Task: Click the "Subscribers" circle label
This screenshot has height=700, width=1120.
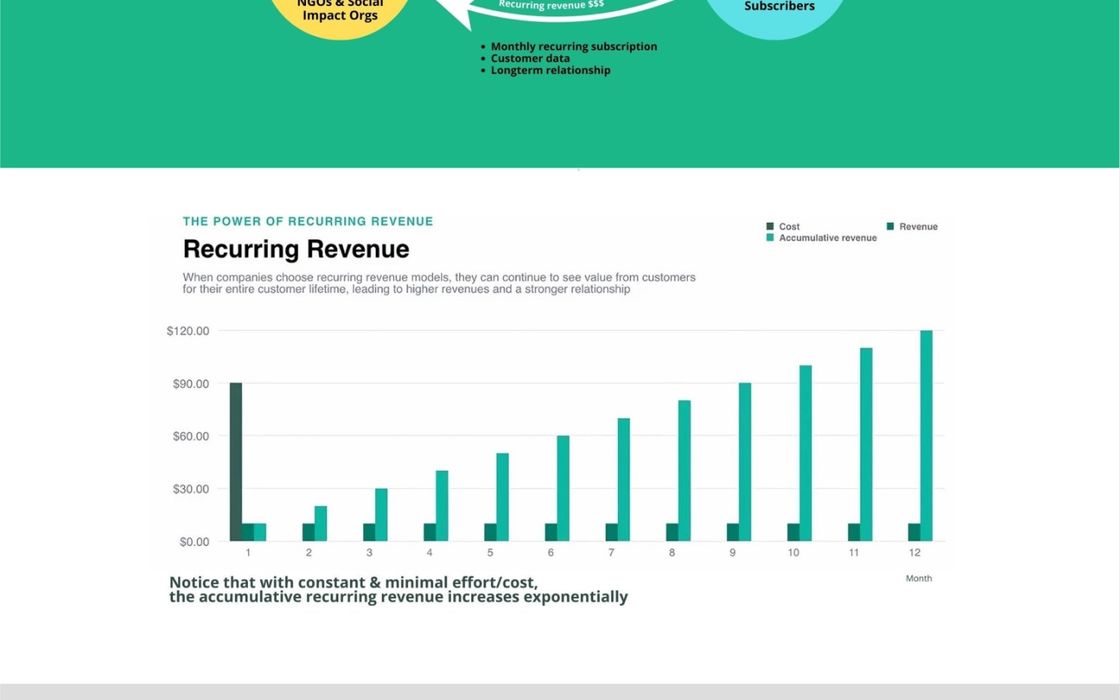Action: coord(779,6)
